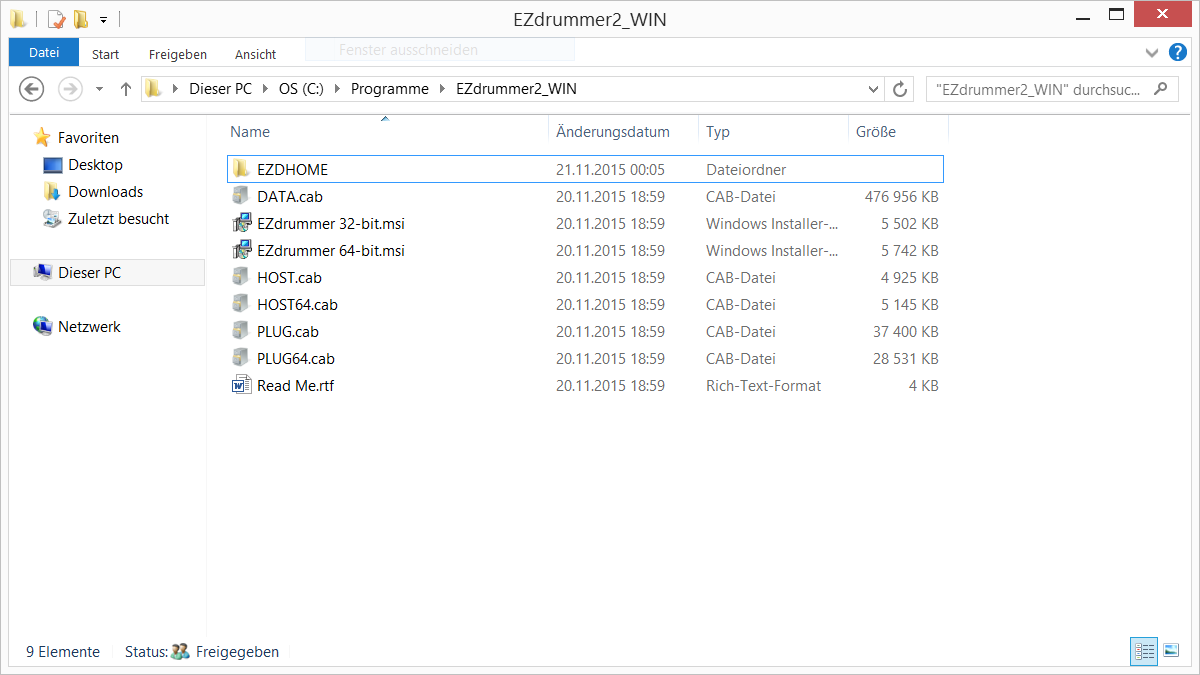The height and width of the screenshot is (675, 1200).
Task: Click the EZdrummer 32-bit.msi installer icon
Action: pyautogui.click(x=241, y=224)
